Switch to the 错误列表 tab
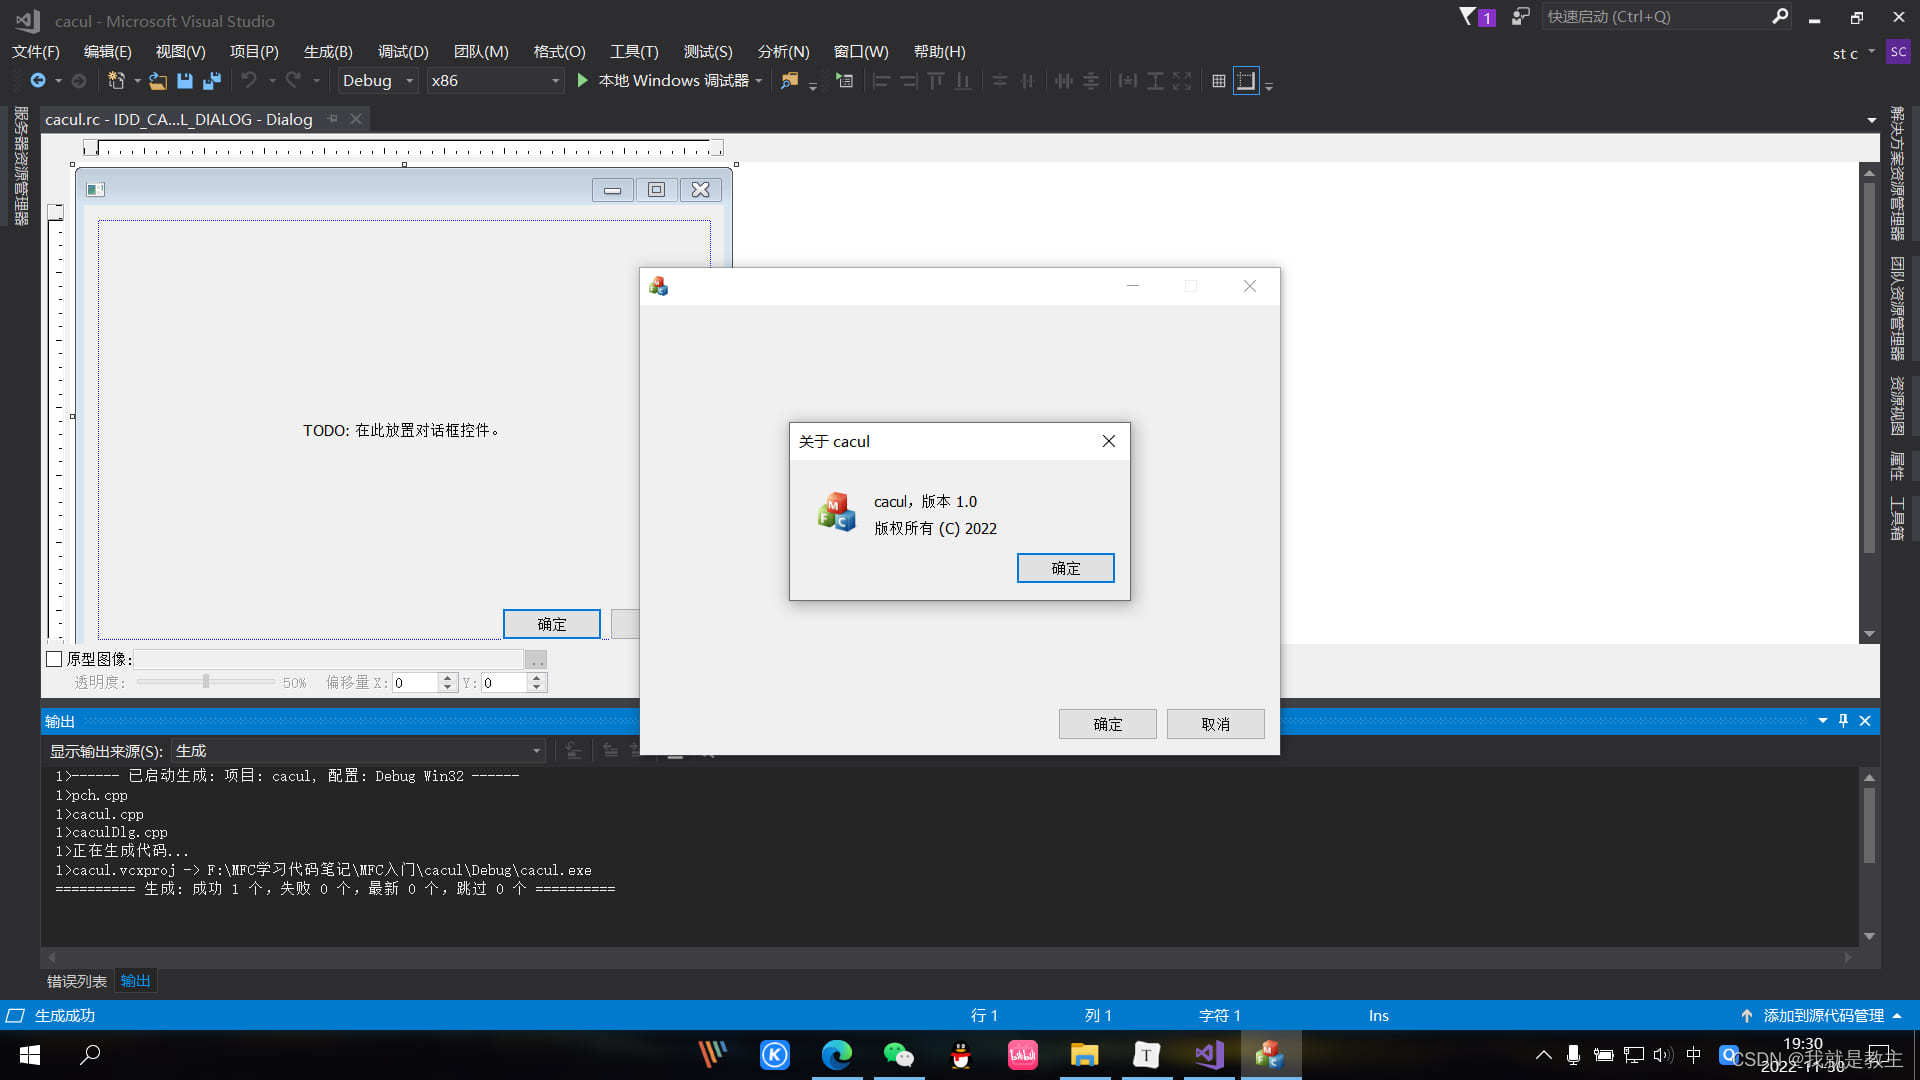 tap(77, 981)
